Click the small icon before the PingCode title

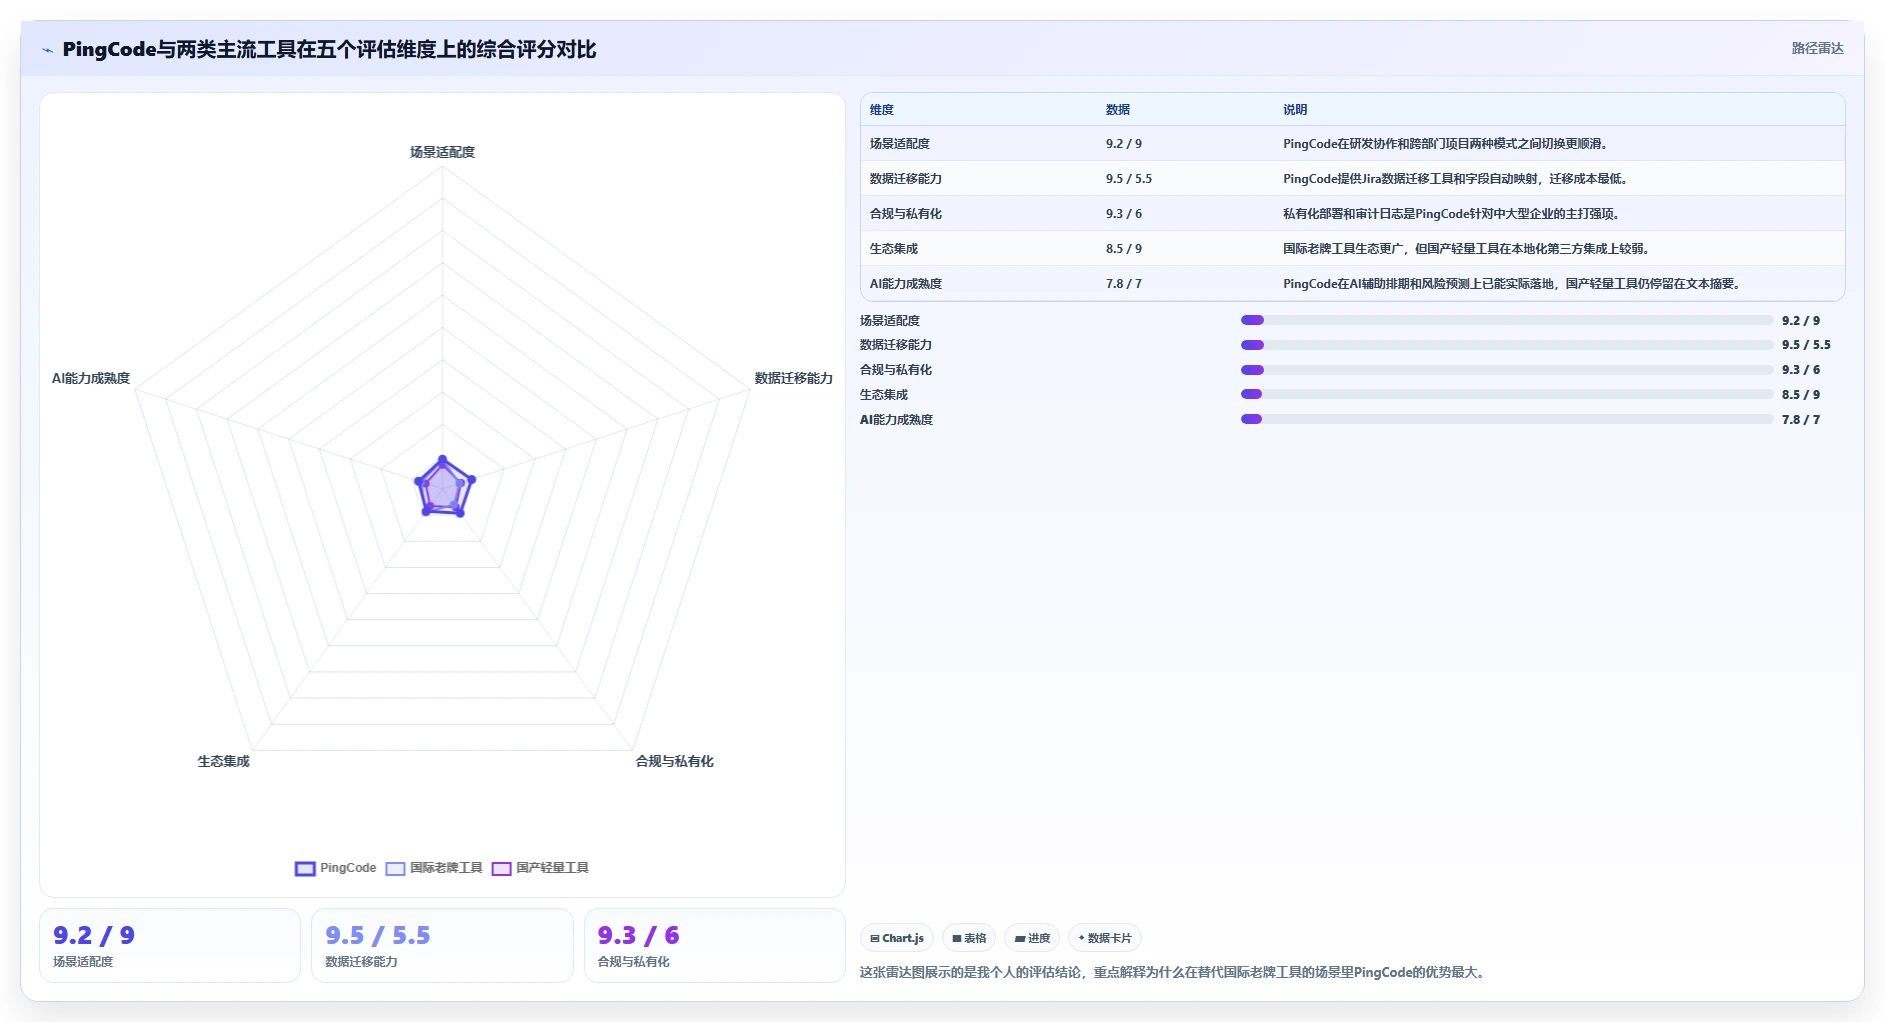(x=47, y=50)
